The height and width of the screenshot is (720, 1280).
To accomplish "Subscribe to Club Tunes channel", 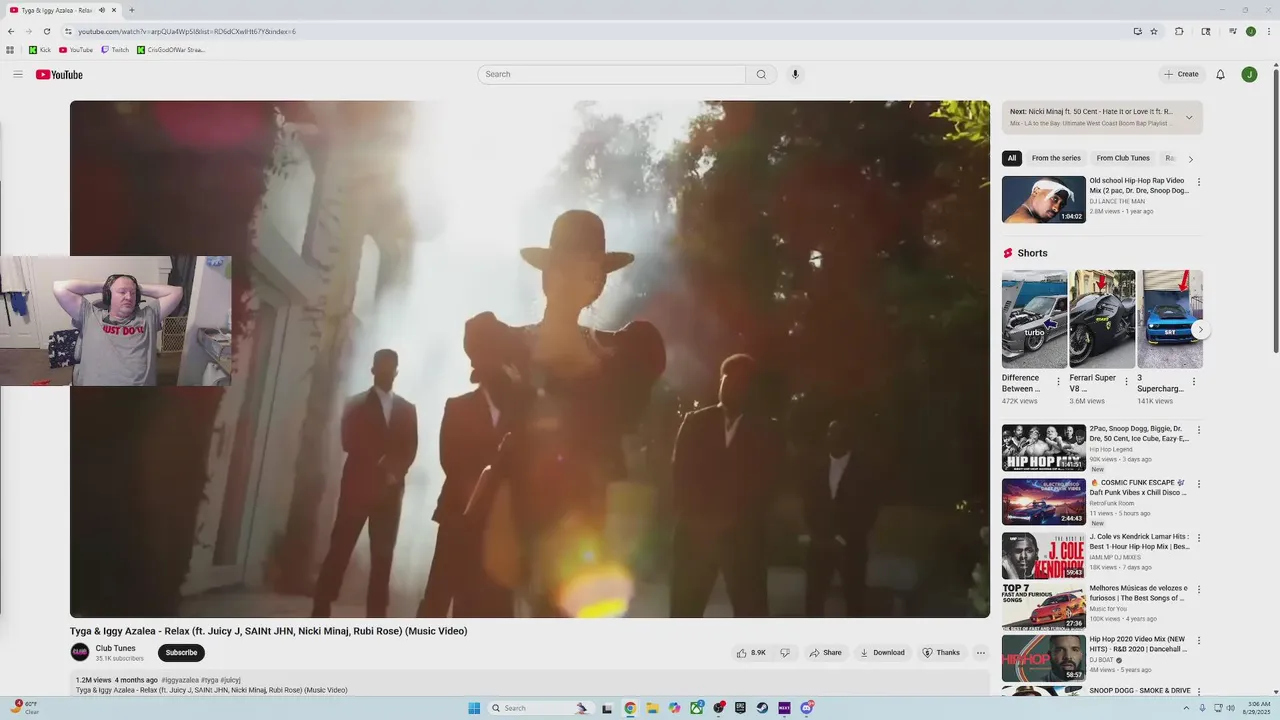I will tap(181, 653).
